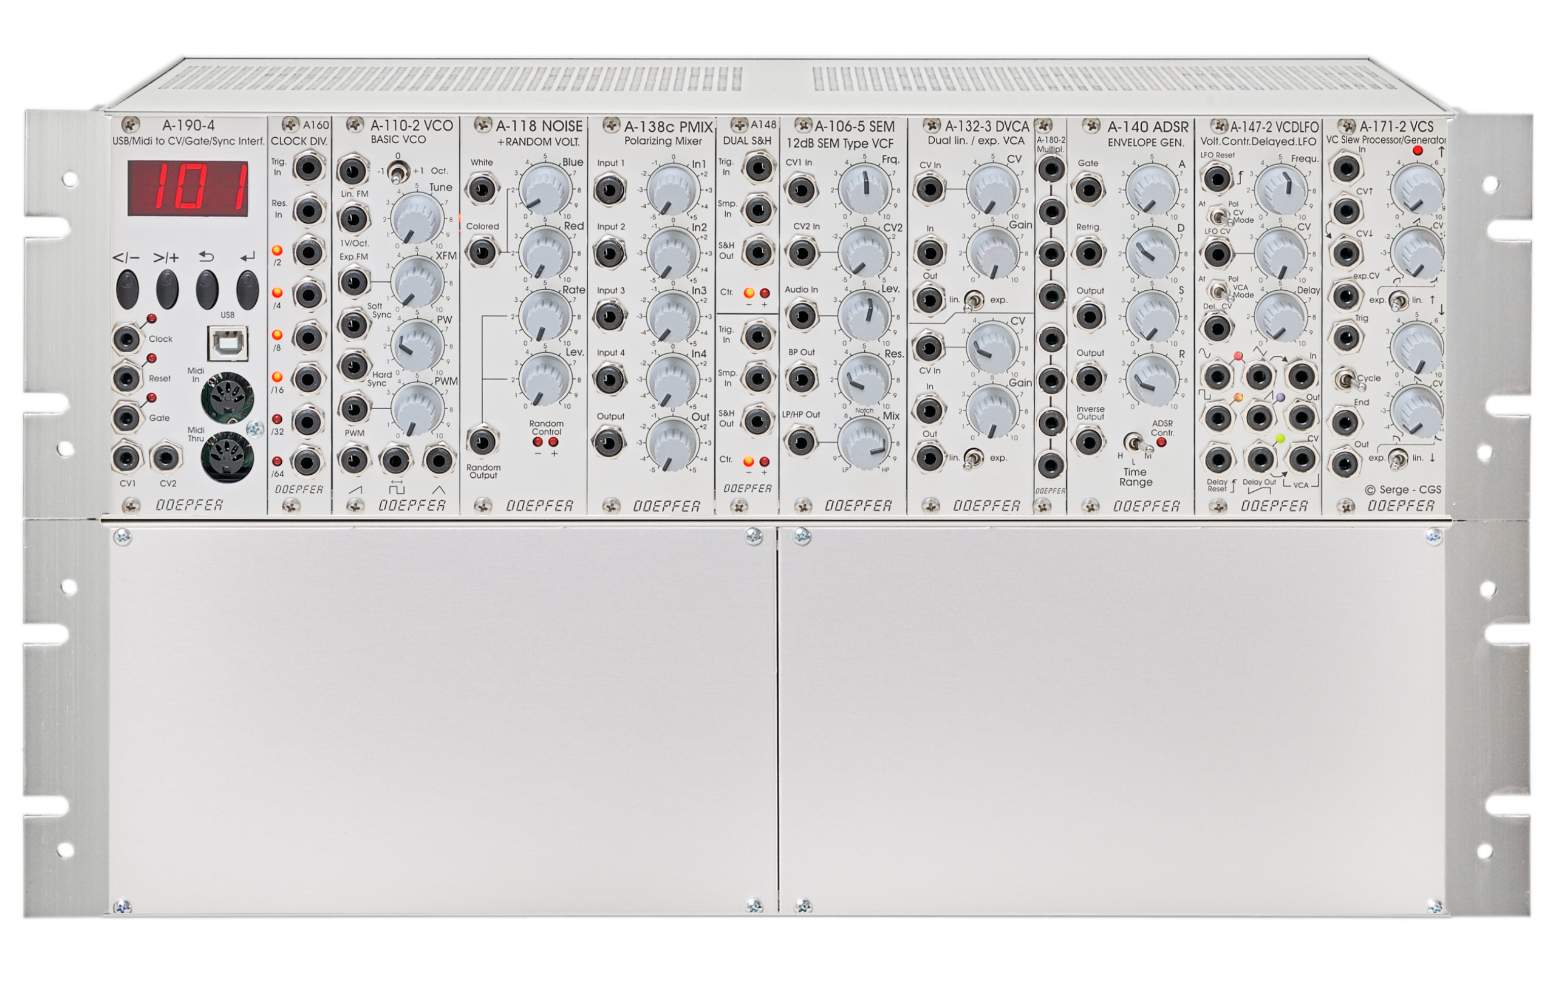1553x1000 pixels.
Task: Click the Blue knob on A-118 Noise
Action: coord(545,188)
